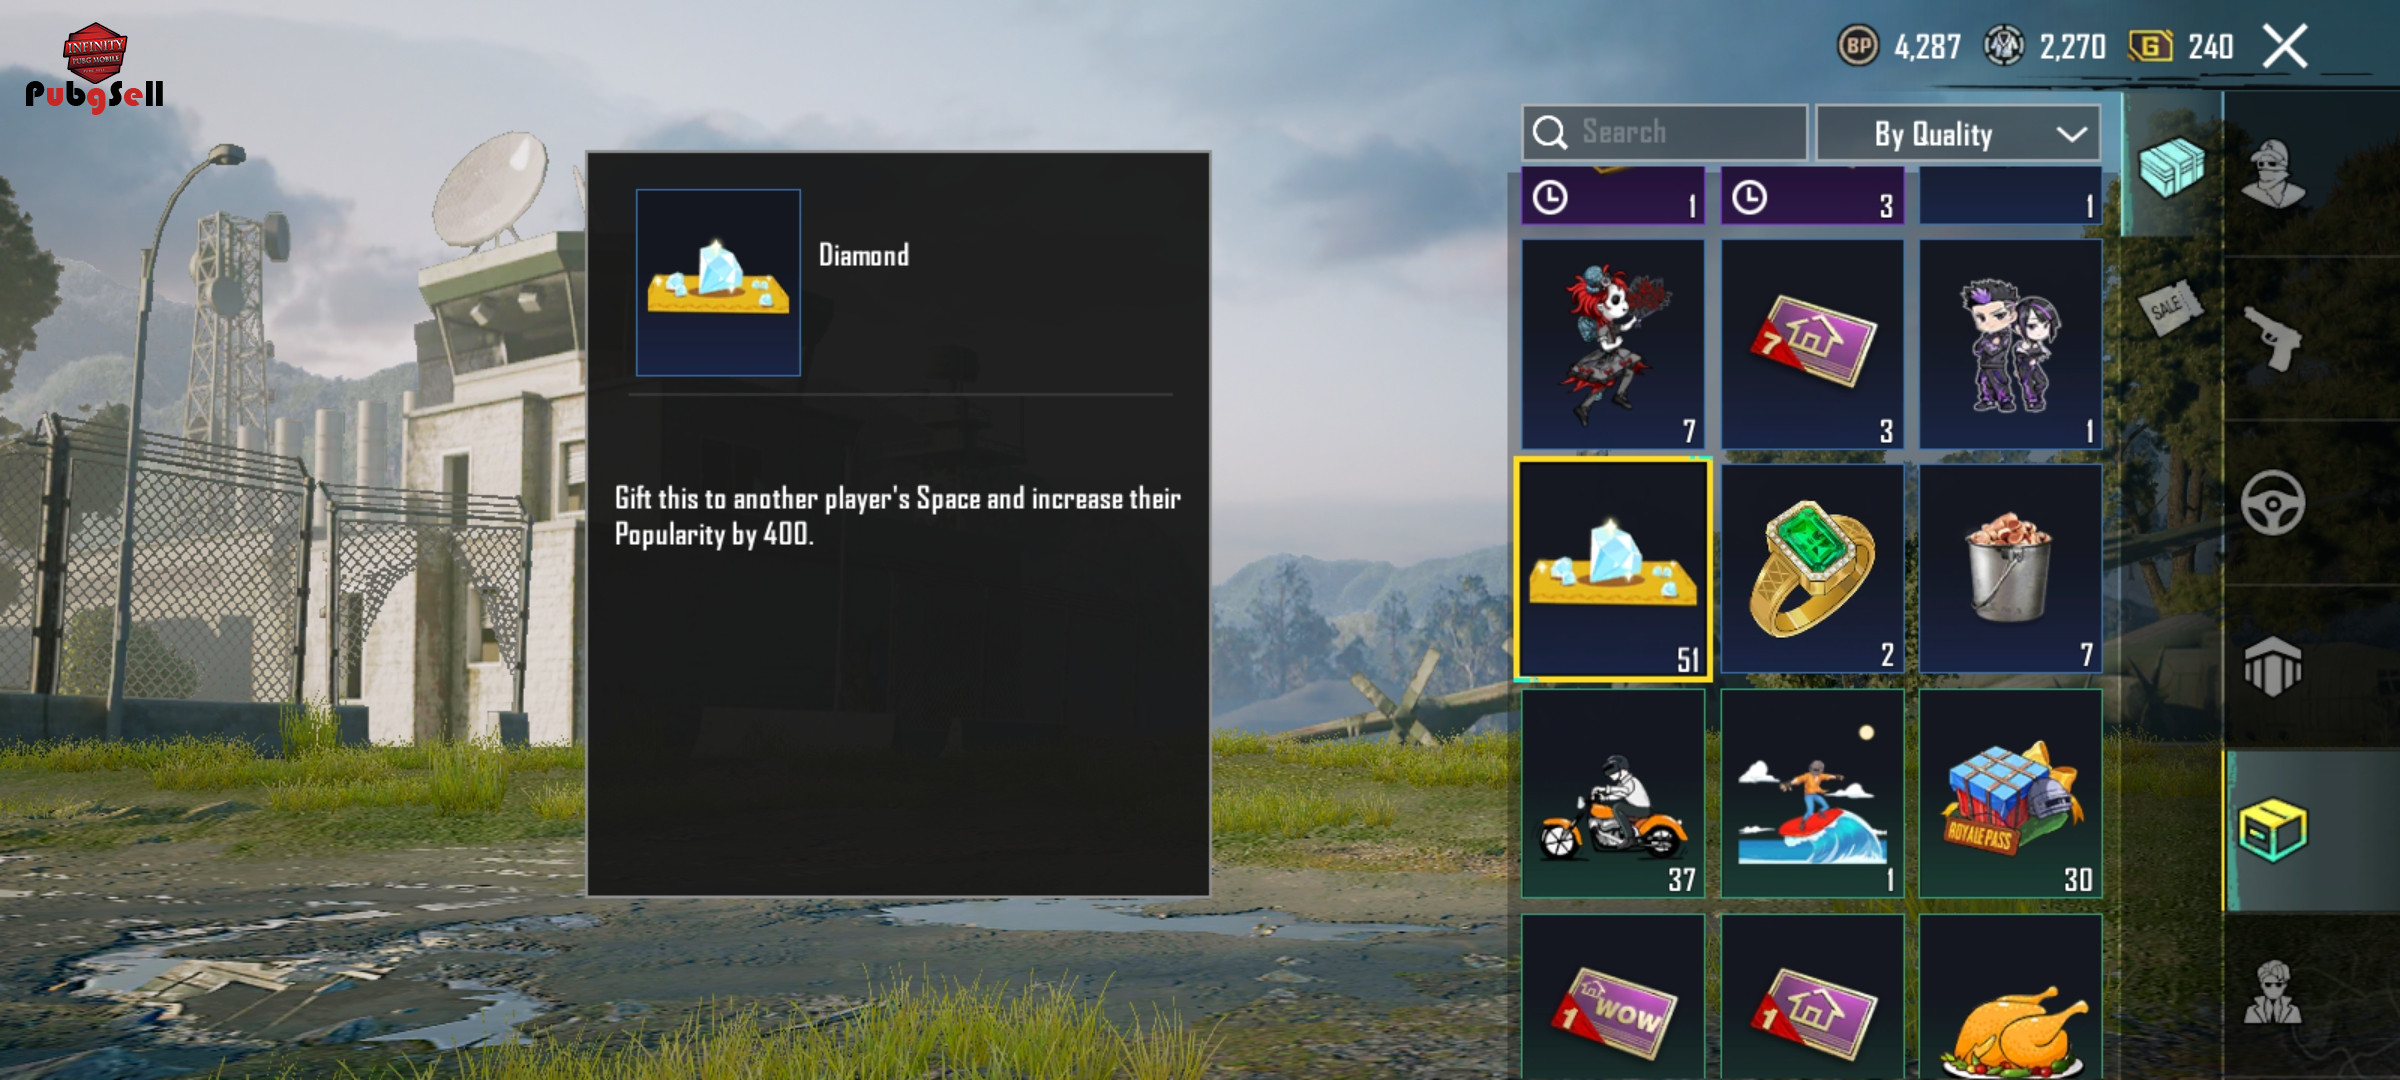Open the pistol weapons category
The height and width of the screenshot is (1080, 2400).
pyautogui.click(x=2271, y=337)
